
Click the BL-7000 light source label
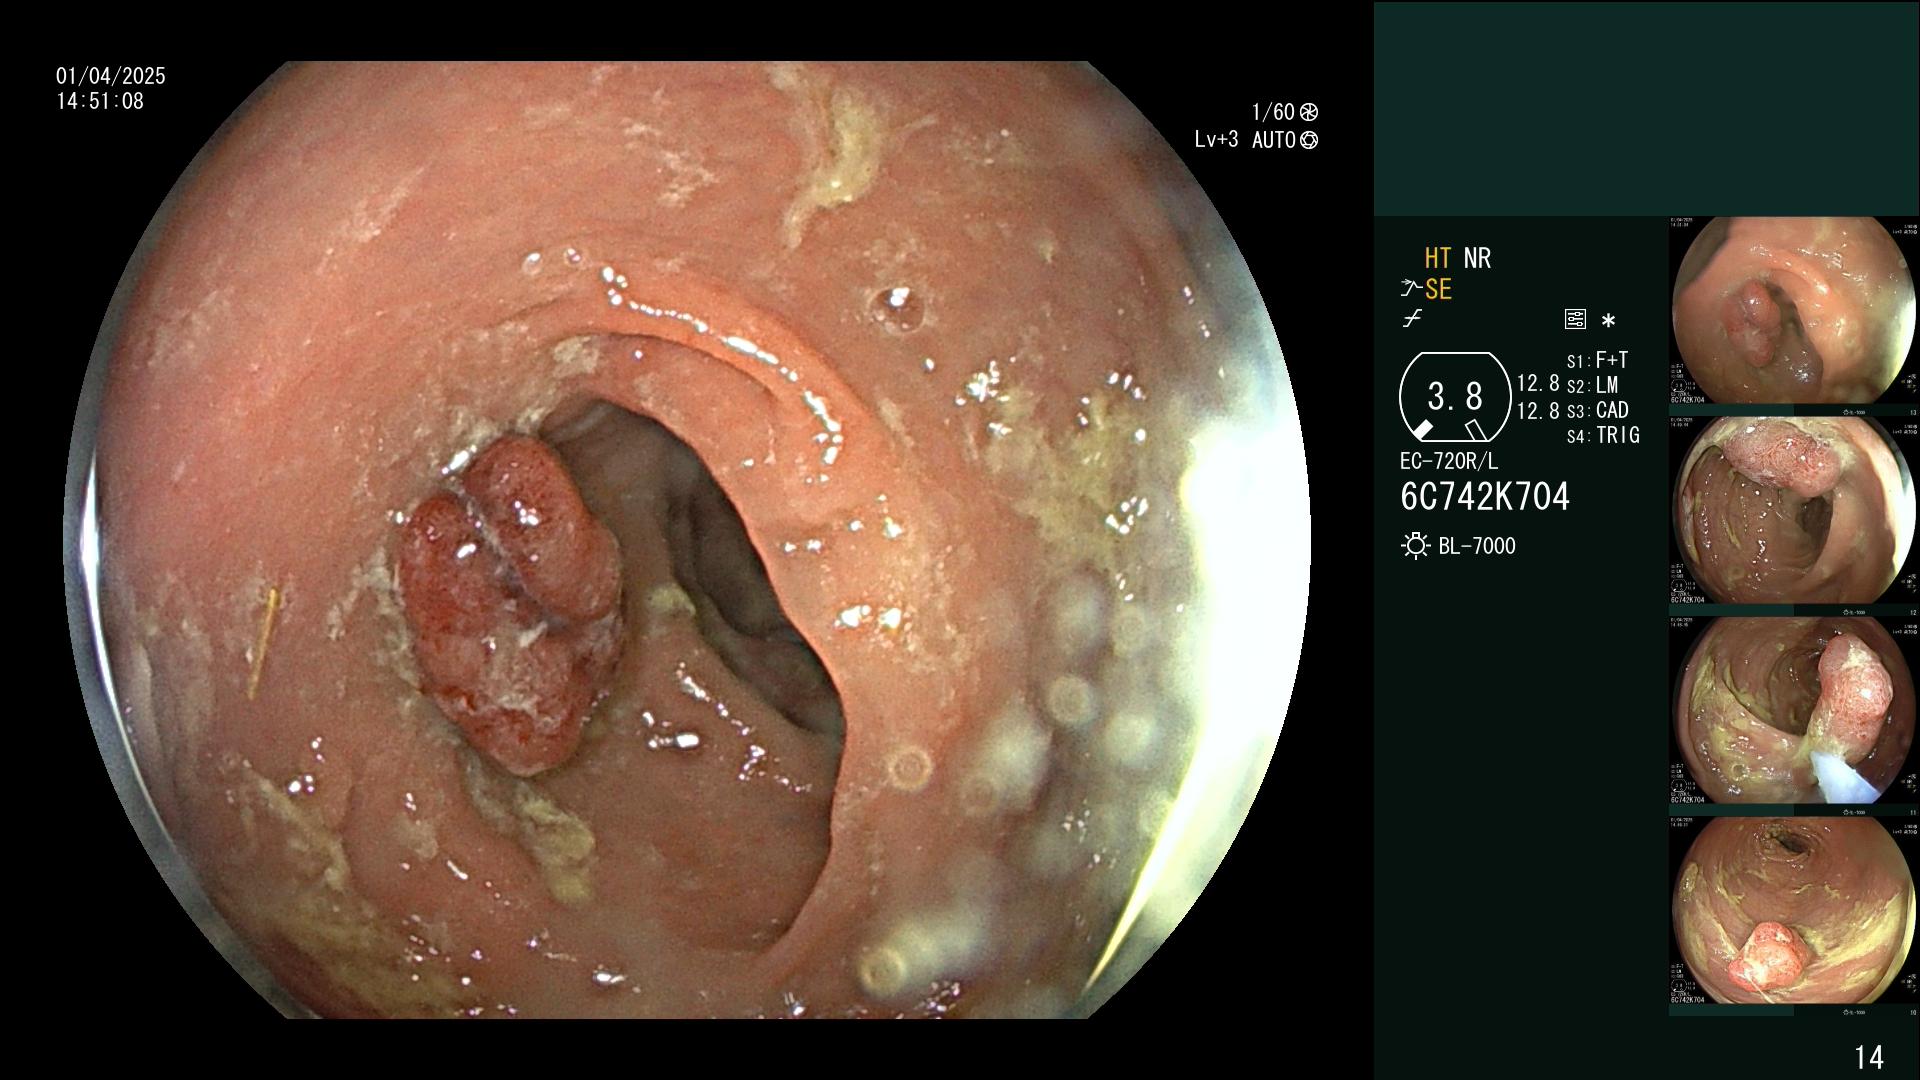[x=1477, y=546]
